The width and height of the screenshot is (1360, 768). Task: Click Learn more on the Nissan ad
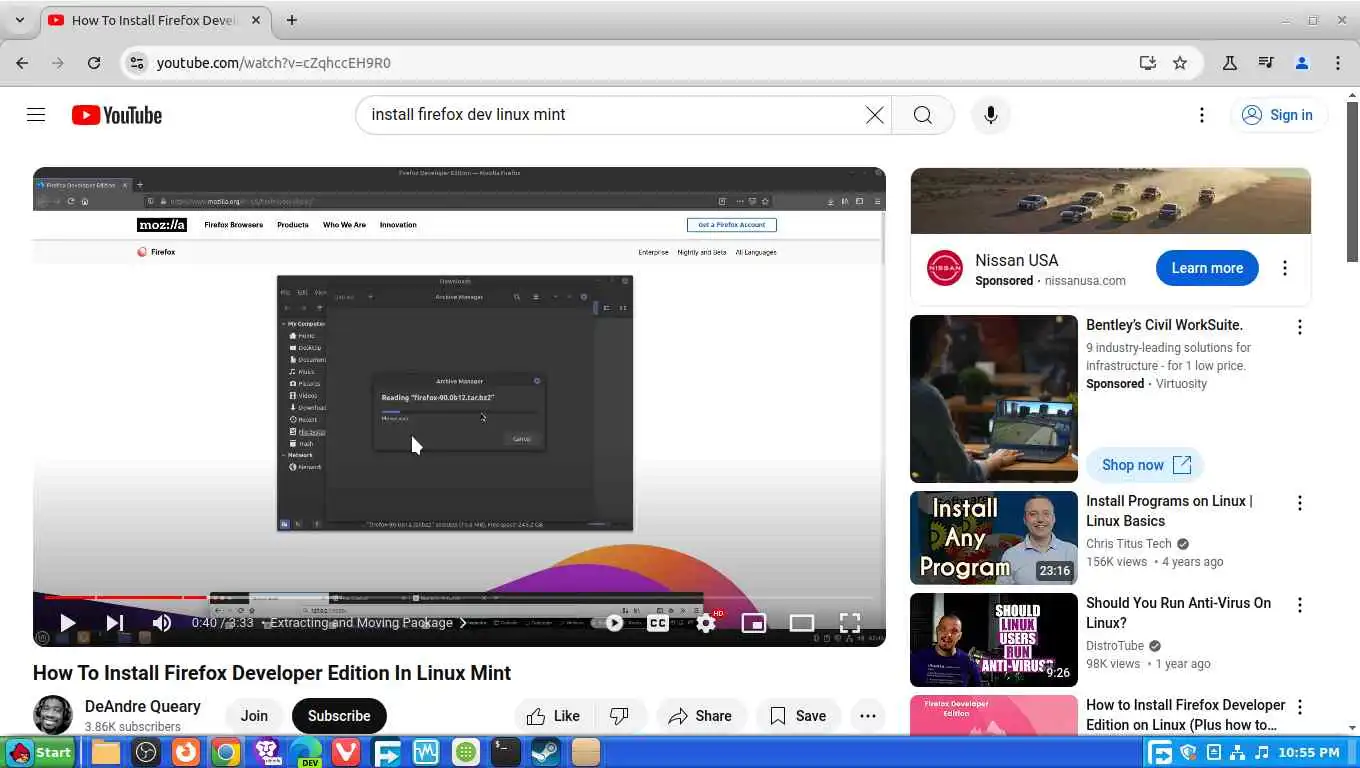(x=1207, y=268)
